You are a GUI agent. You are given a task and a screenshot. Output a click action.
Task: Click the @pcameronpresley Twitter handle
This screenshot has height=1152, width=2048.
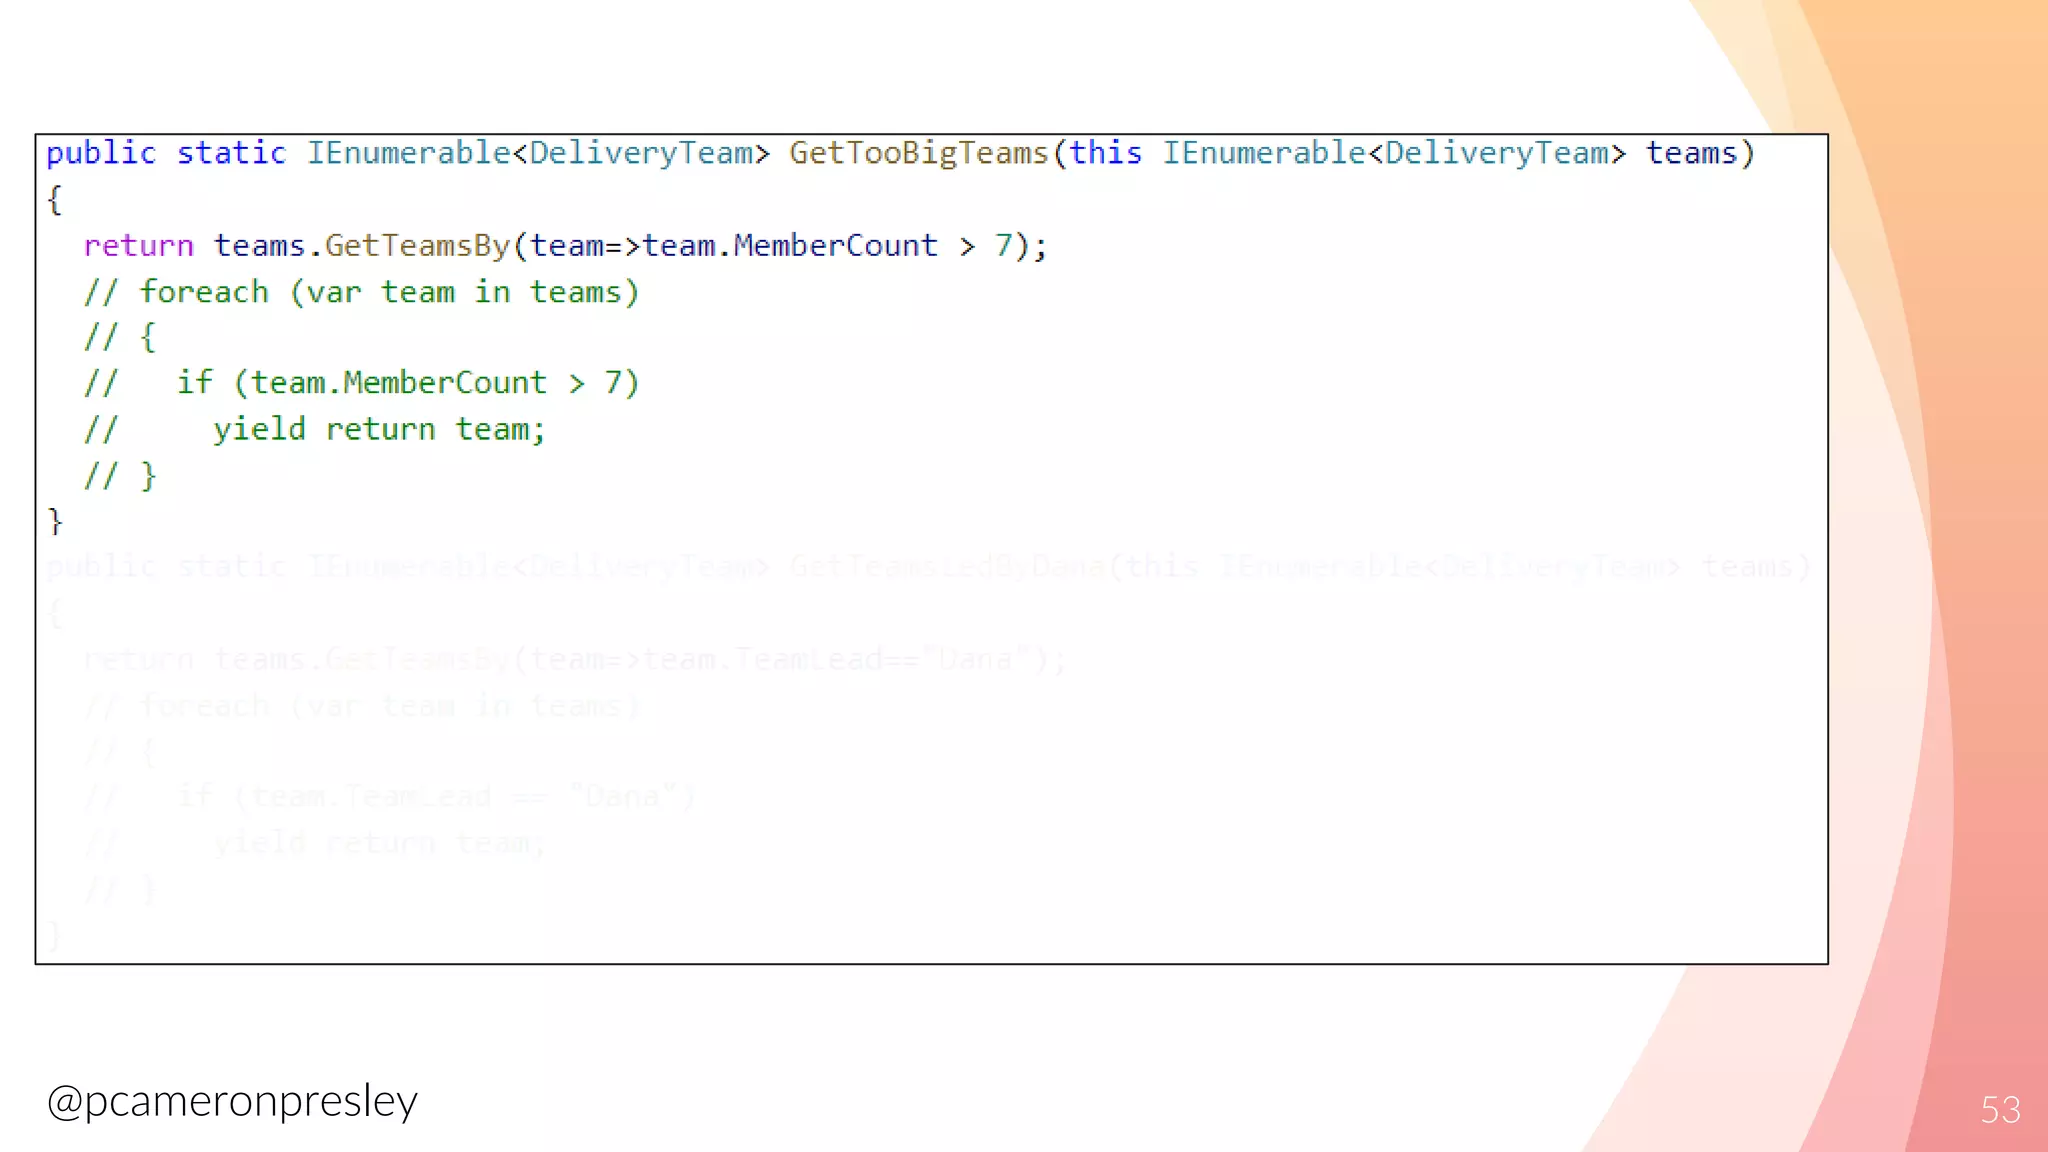[232, 1100]
